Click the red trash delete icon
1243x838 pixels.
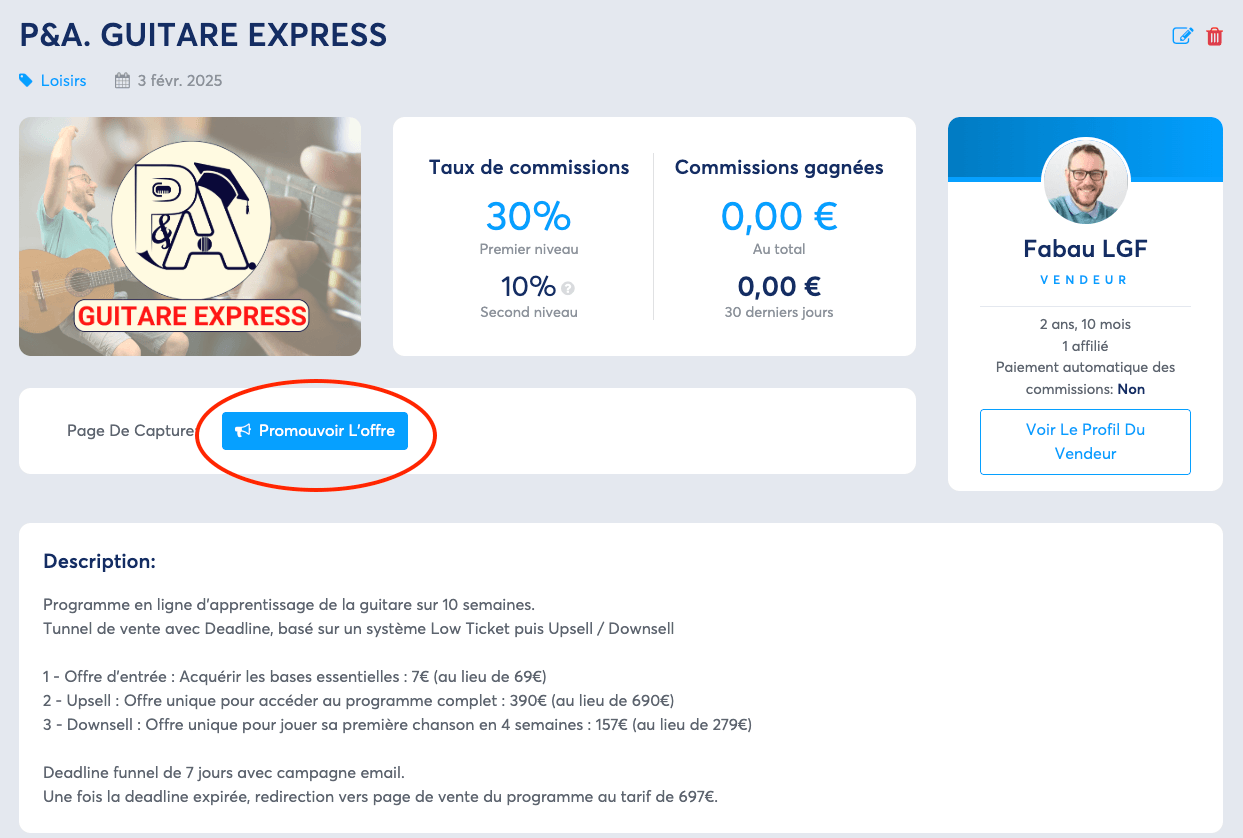[x=1215, y=37]
